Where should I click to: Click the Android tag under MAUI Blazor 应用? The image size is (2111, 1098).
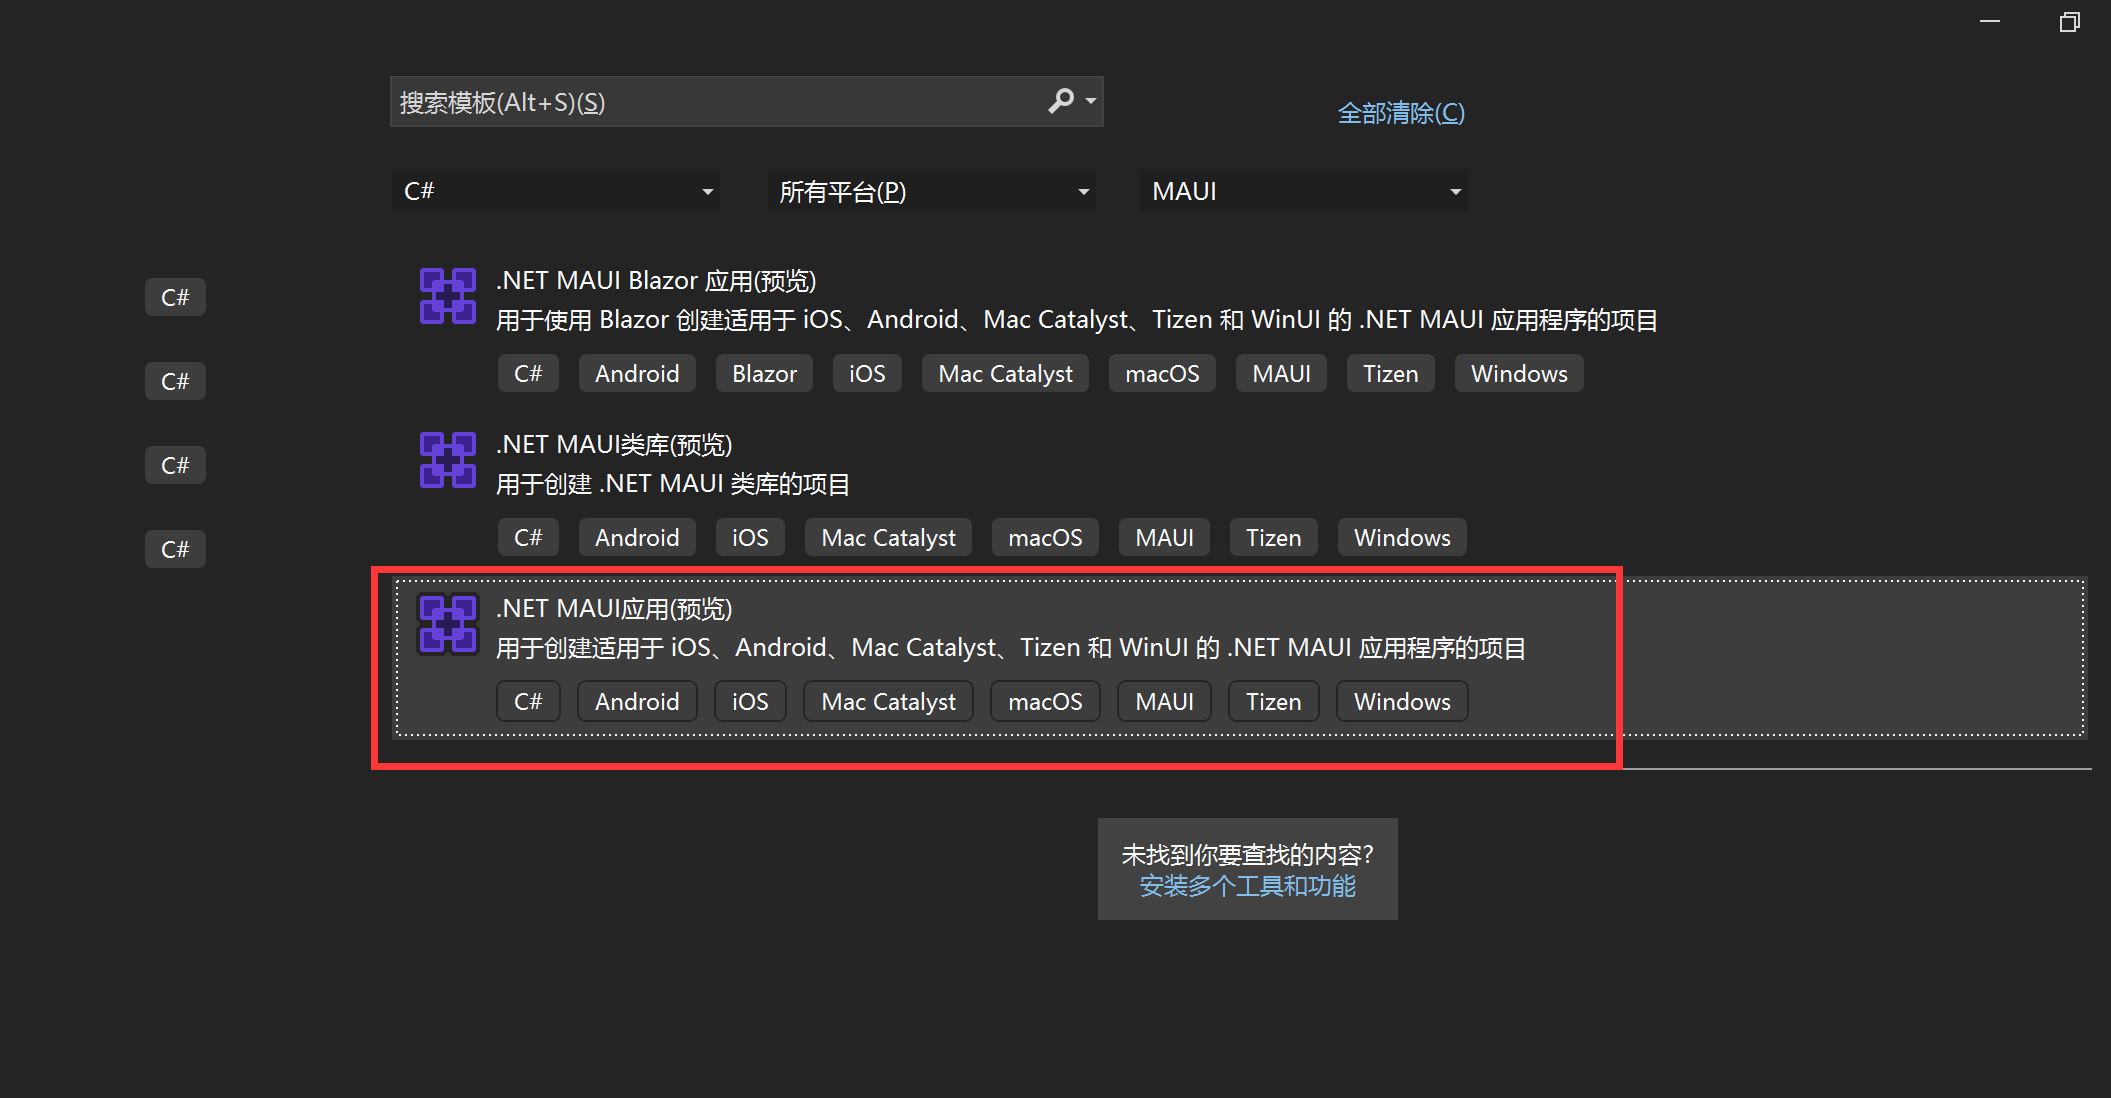(x=637, y=374)
